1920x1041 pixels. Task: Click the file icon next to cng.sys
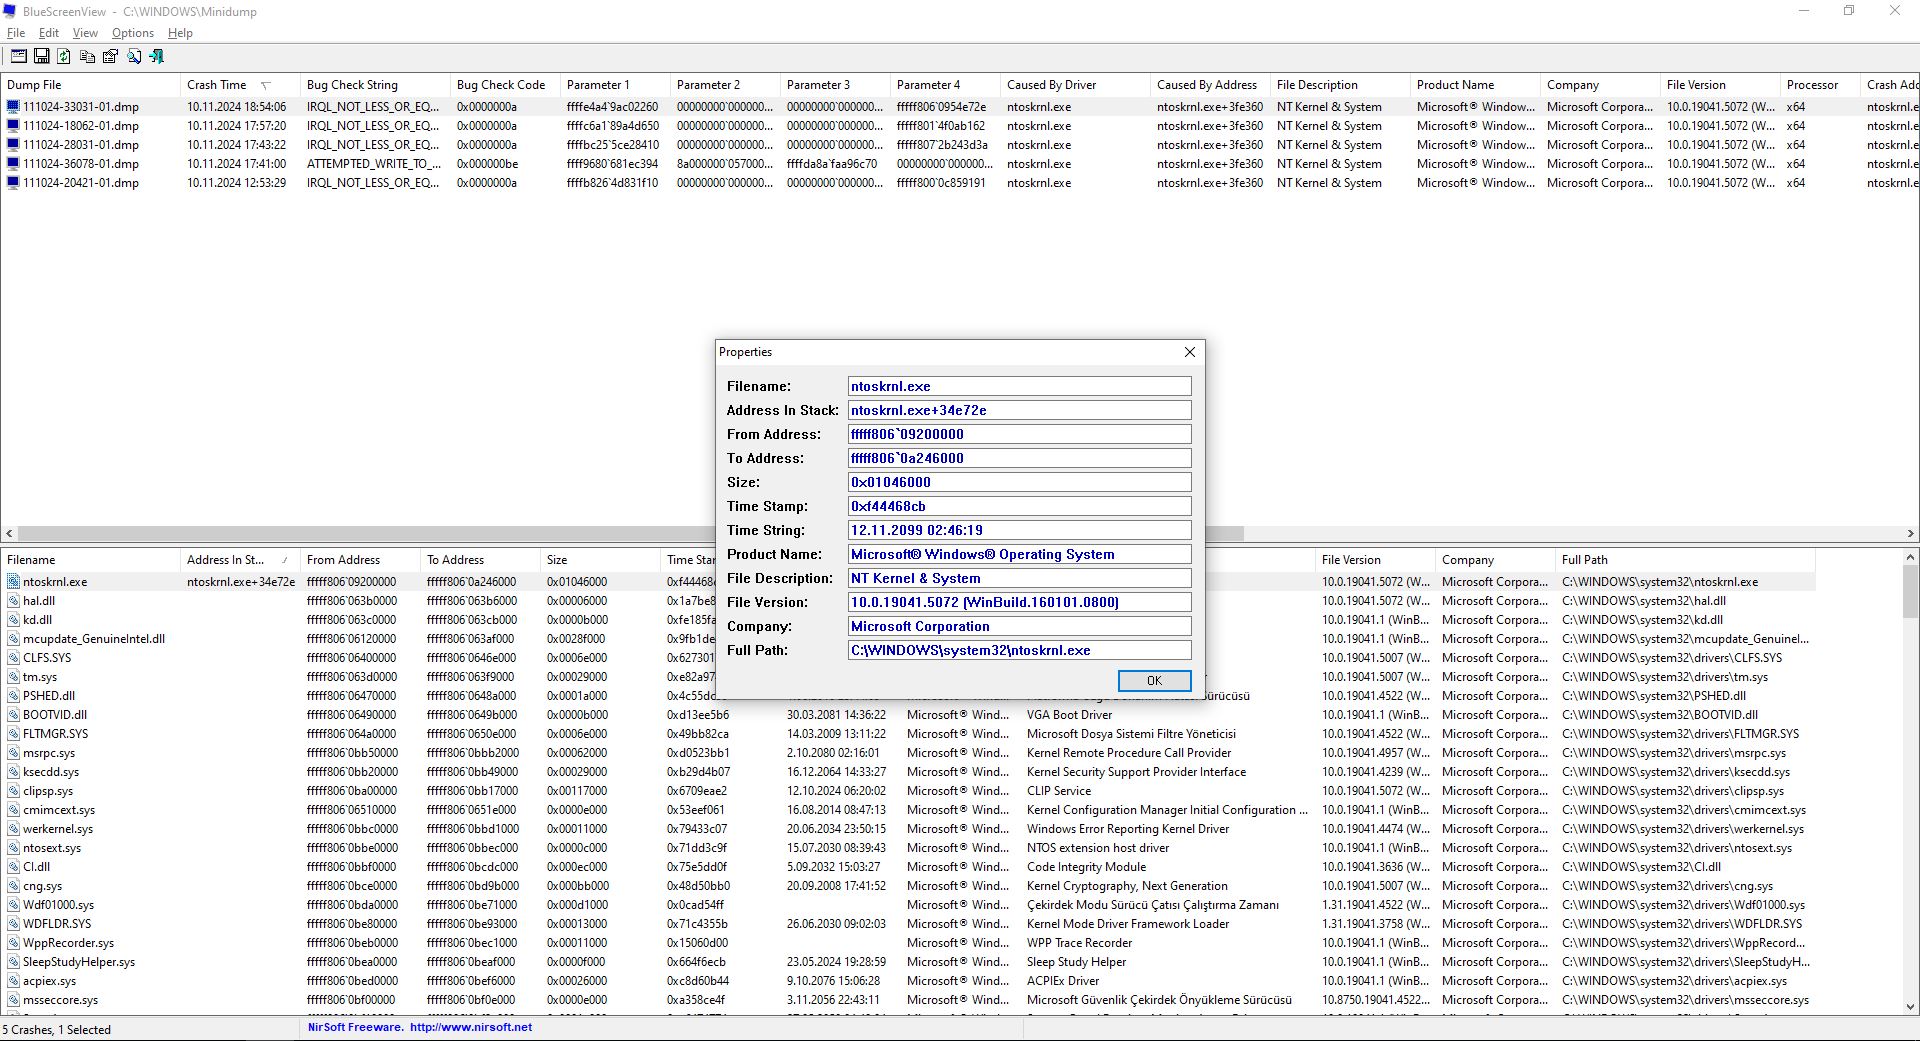point(13,886)
